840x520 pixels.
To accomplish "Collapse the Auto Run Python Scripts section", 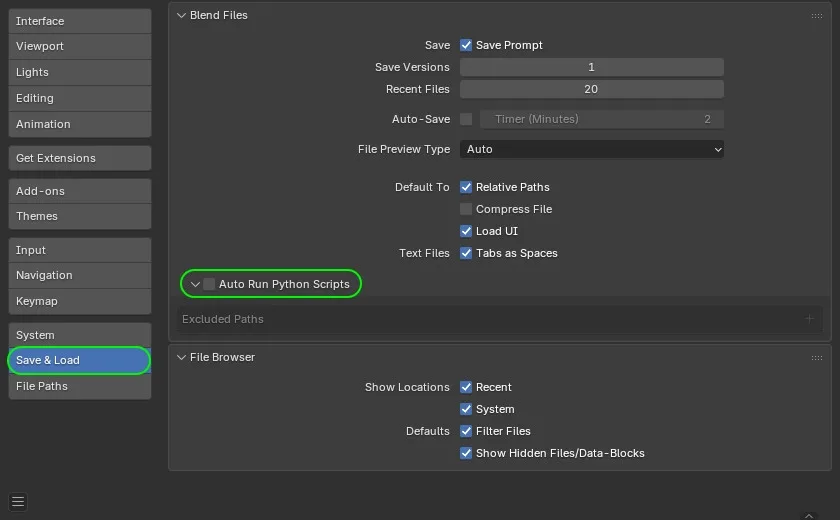I will click(x=195, y=284).
